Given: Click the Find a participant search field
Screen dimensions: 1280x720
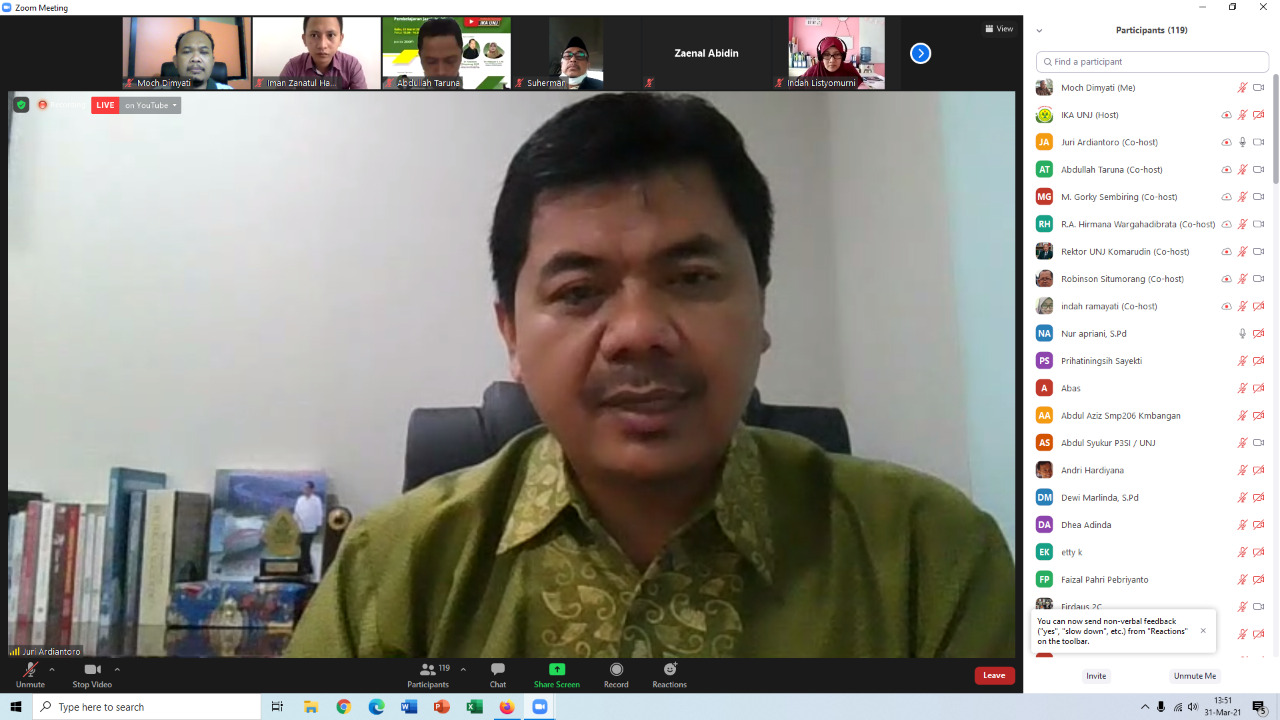Looking at the screenshot, I should point(1152,62).
